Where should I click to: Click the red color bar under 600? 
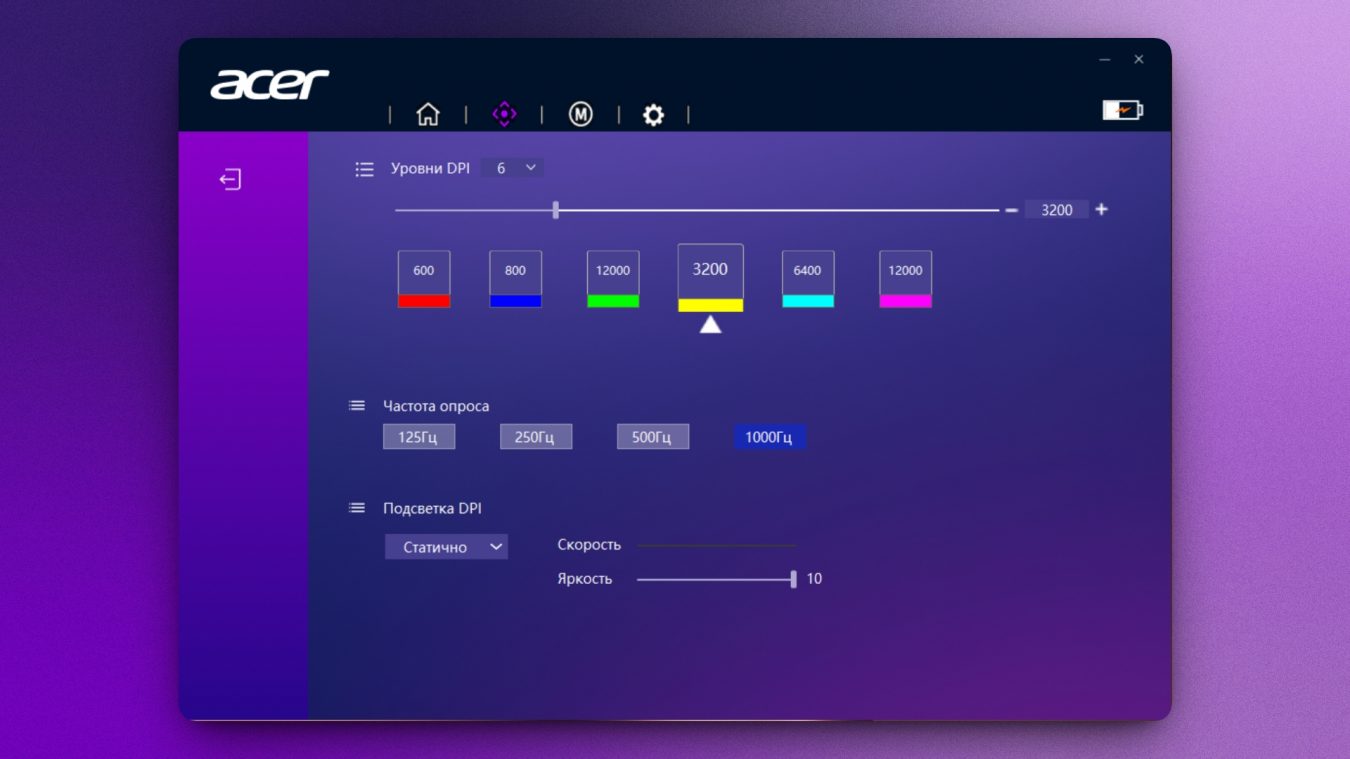[424, 301]
